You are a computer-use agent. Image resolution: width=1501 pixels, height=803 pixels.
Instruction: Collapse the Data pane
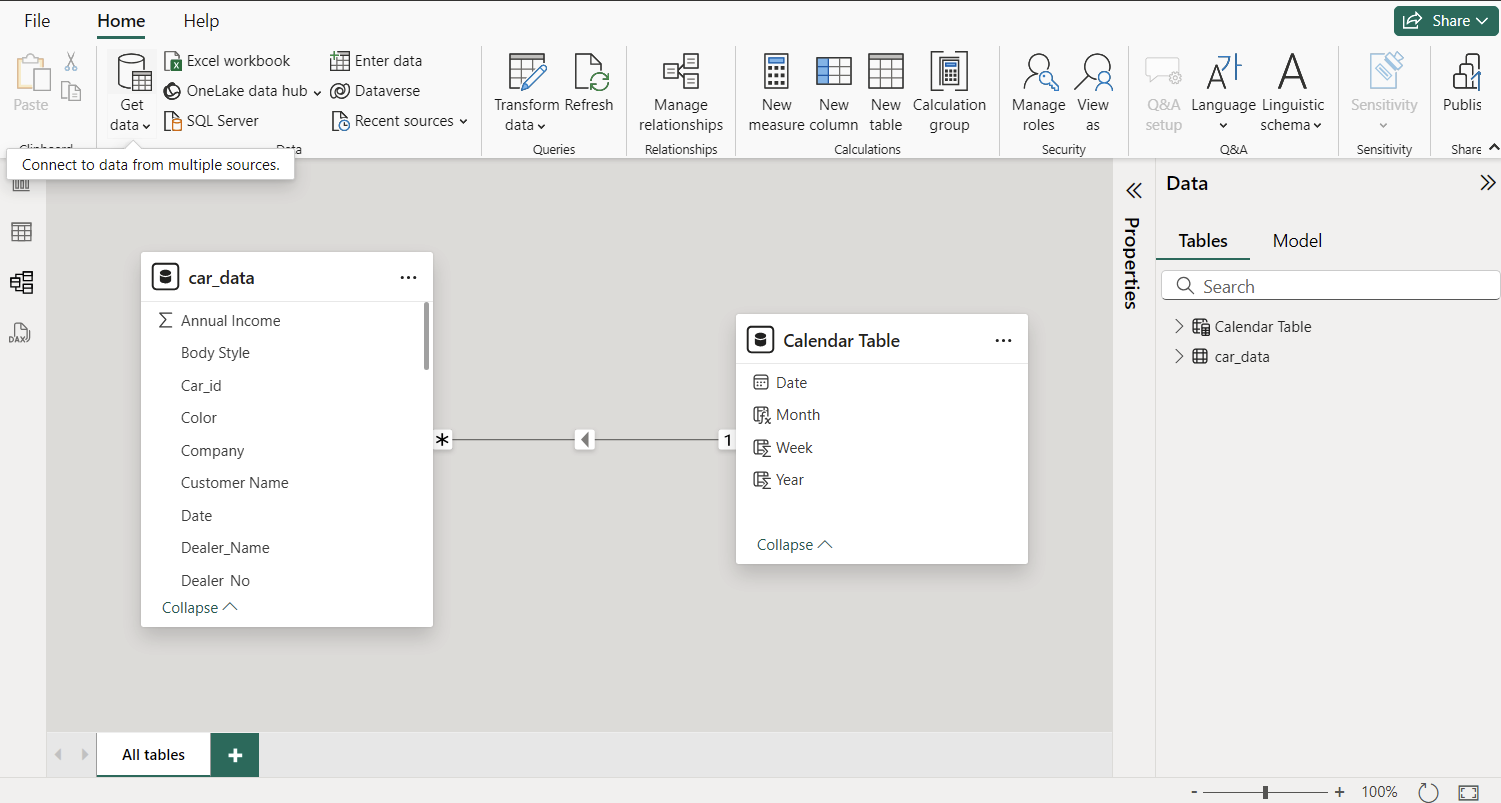coord(1487,183)
